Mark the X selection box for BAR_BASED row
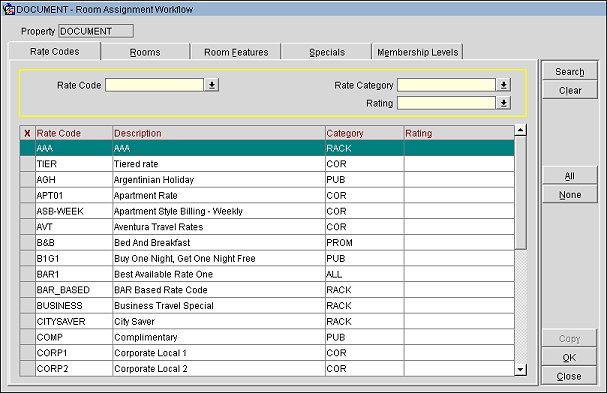The image size is (607, 393). (x=27, y=290)
